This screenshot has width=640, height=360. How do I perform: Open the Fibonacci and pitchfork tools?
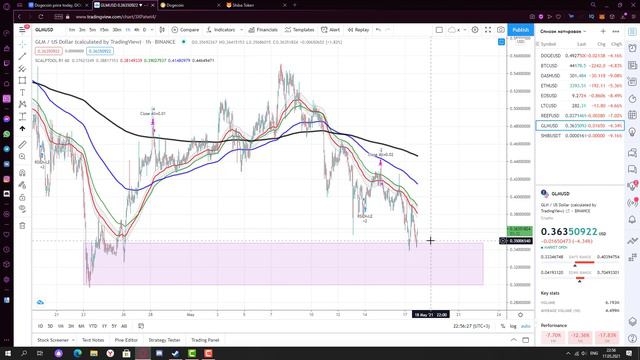click(x=22, y=69)
